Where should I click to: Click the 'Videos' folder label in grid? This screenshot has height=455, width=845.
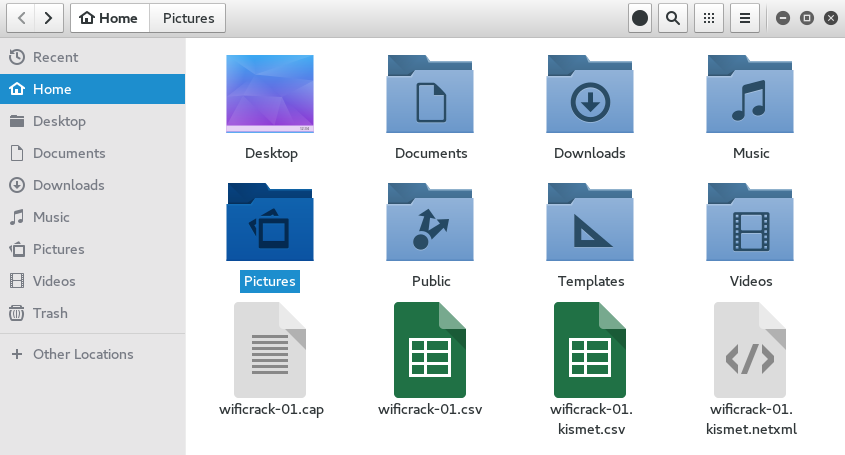click(x=751, y=281)
